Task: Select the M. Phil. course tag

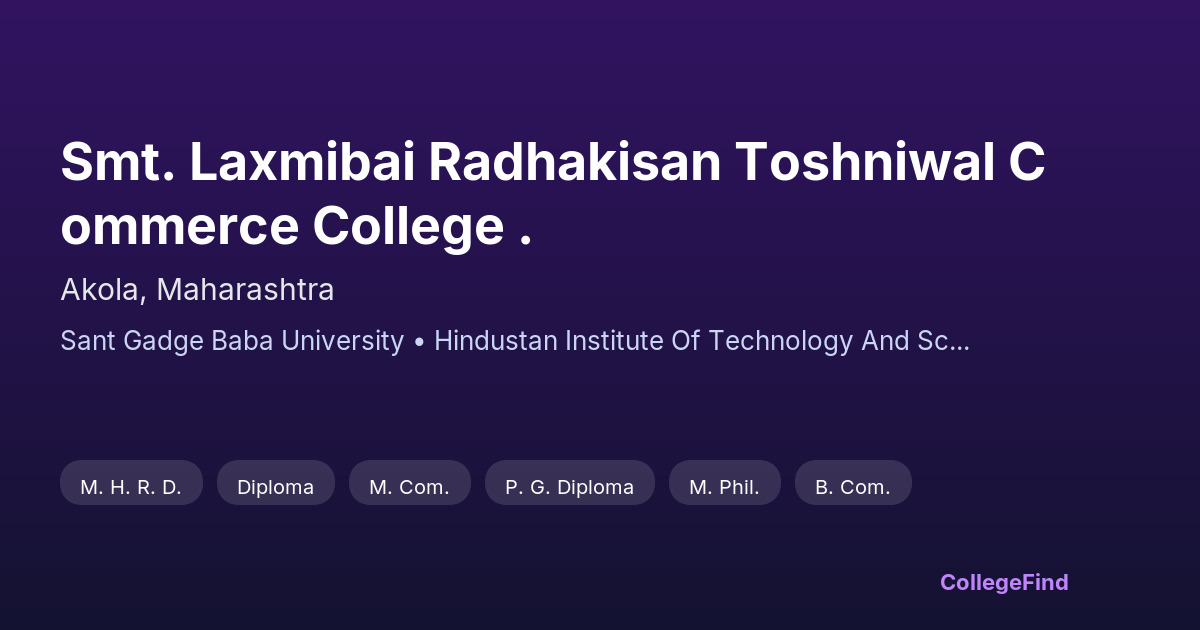Action: [724, 487]
